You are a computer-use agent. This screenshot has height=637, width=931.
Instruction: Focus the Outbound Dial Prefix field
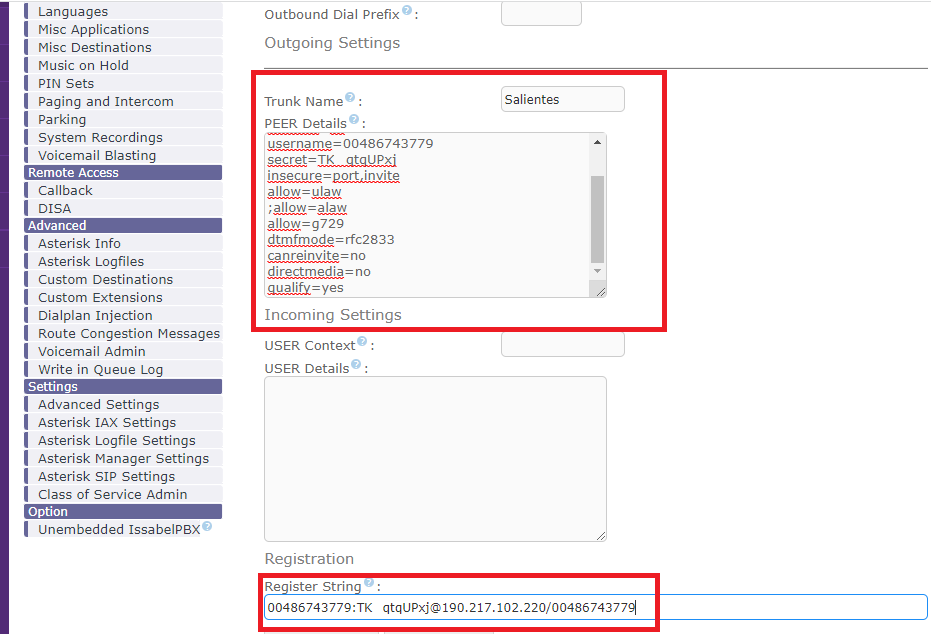coord(542,14)
